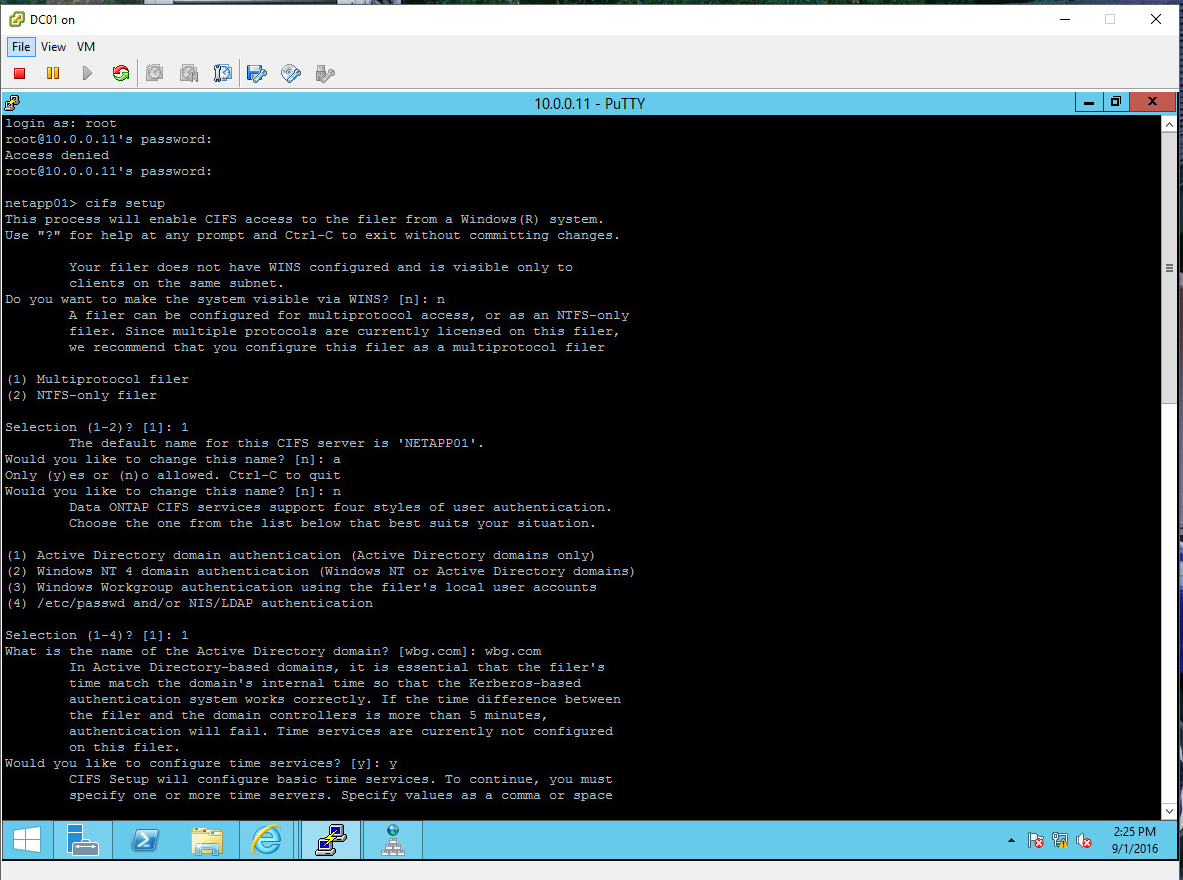Click the 'netapp01> cifs setup' command line
The width and height of the screenshot is (1183, 880).
tap(84, 203)
